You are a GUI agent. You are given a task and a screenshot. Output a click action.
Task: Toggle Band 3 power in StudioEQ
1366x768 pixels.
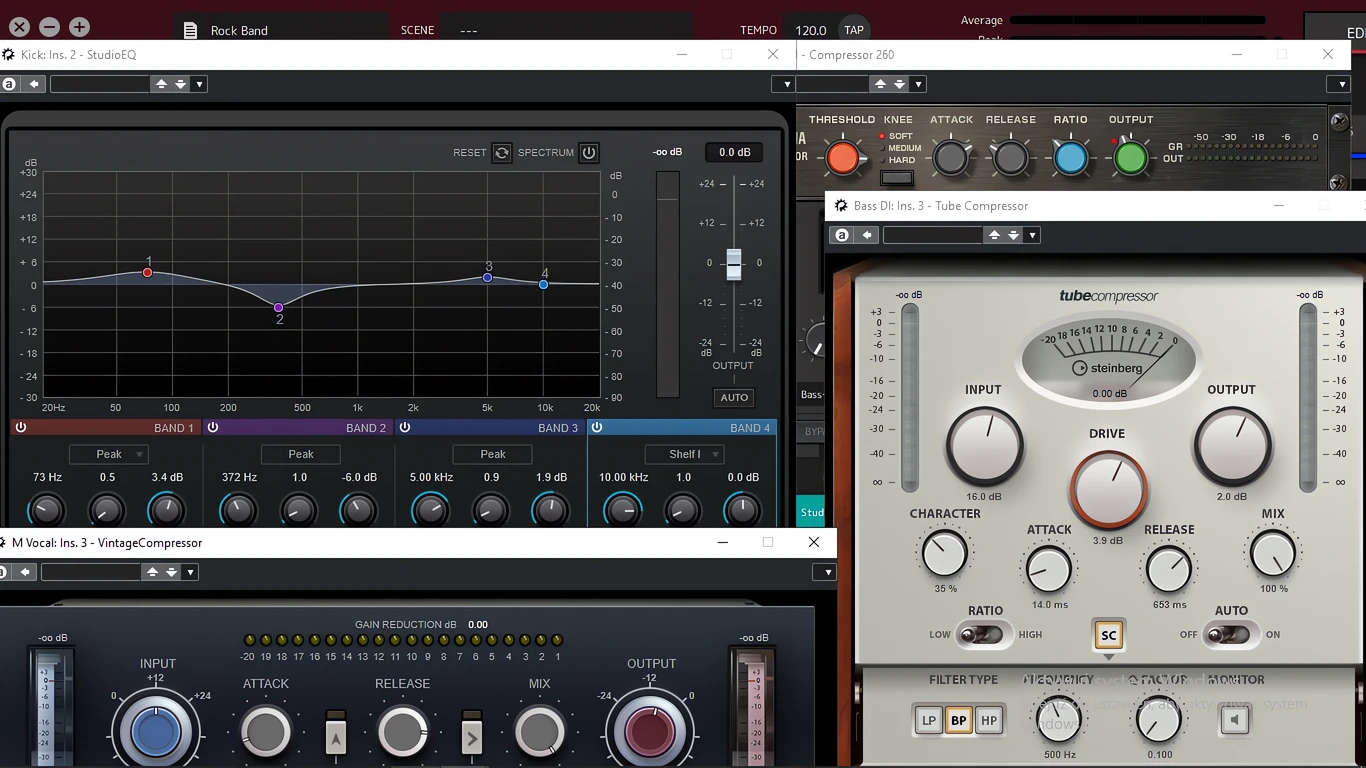(404, 427)
